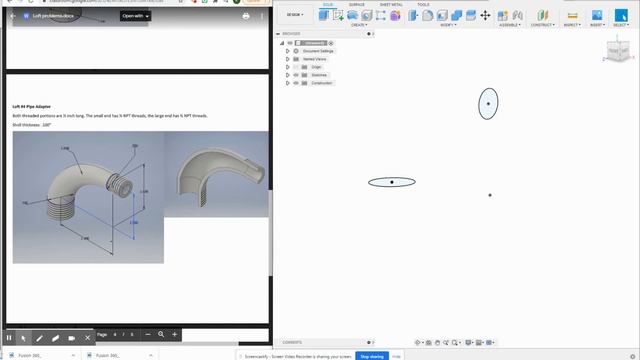The image size is (640, 360).
Task: Switch to the Sheet Metal tab
Action: pyautogui.click(x=391, y=4)
